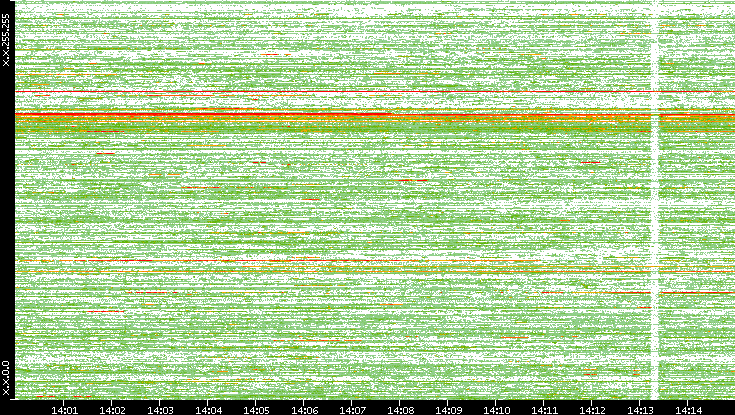This screenshot has width=735, height=415.
Task: Click the white vertical data gap after 14:13
Action: point(655,199)
